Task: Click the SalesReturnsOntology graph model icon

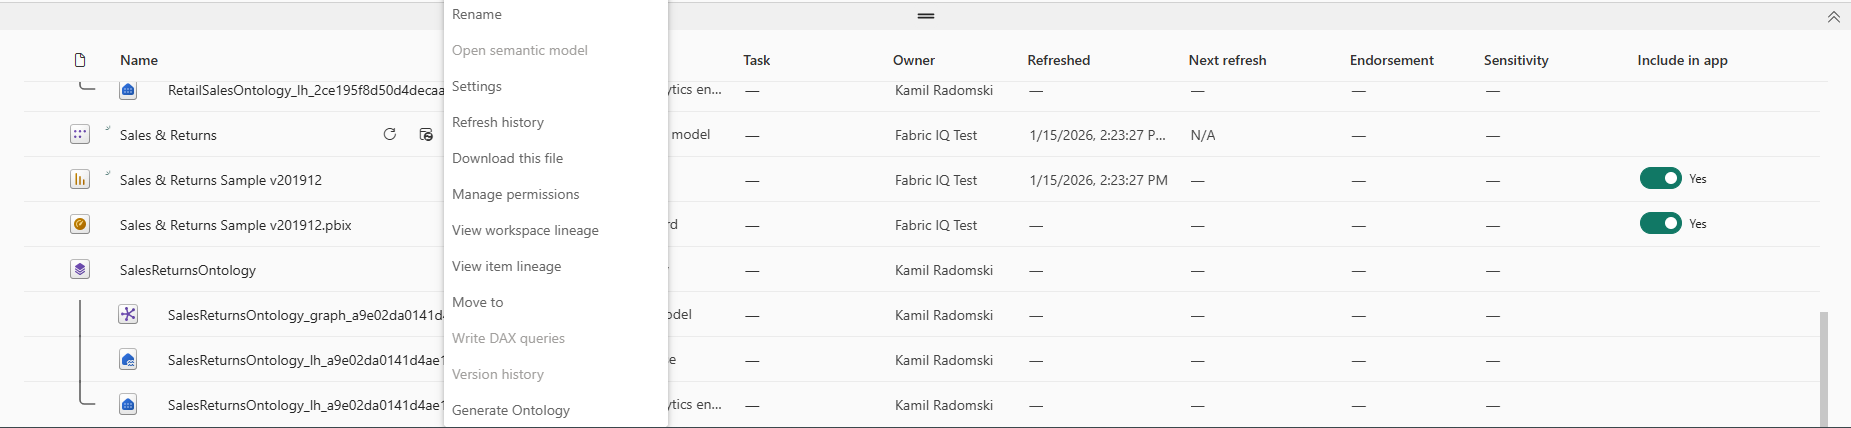Action: (x=128, y=314)
